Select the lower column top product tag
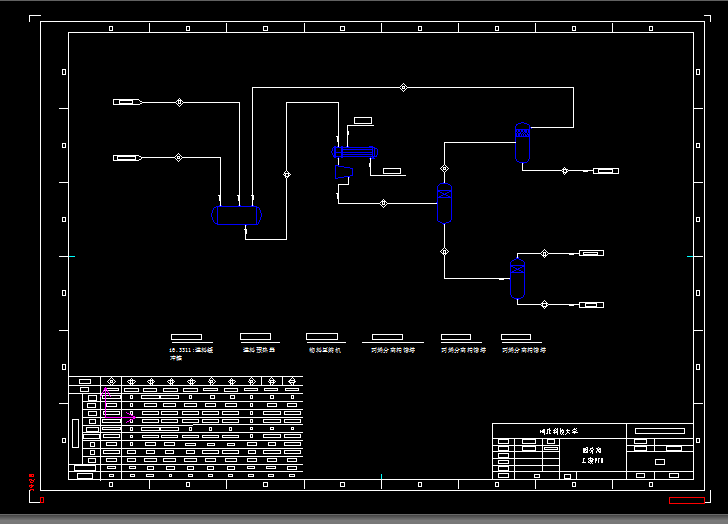Viewport: 728px width, 524px height. click(591, 253)
